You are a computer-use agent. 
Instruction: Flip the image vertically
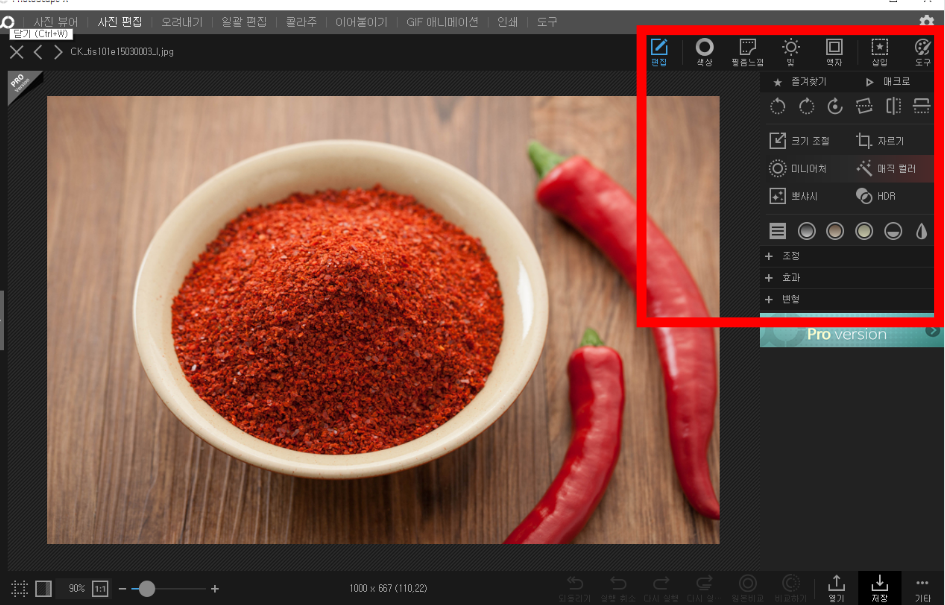pos(921,107)
